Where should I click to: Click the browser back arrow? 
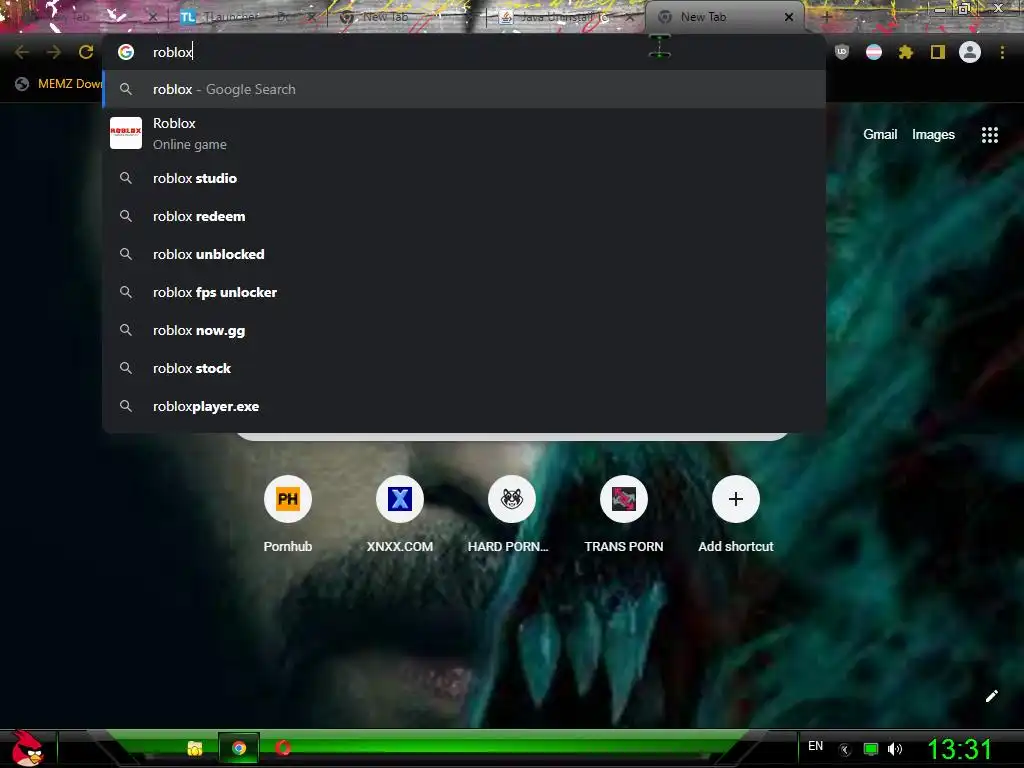(x=22, y=52)
